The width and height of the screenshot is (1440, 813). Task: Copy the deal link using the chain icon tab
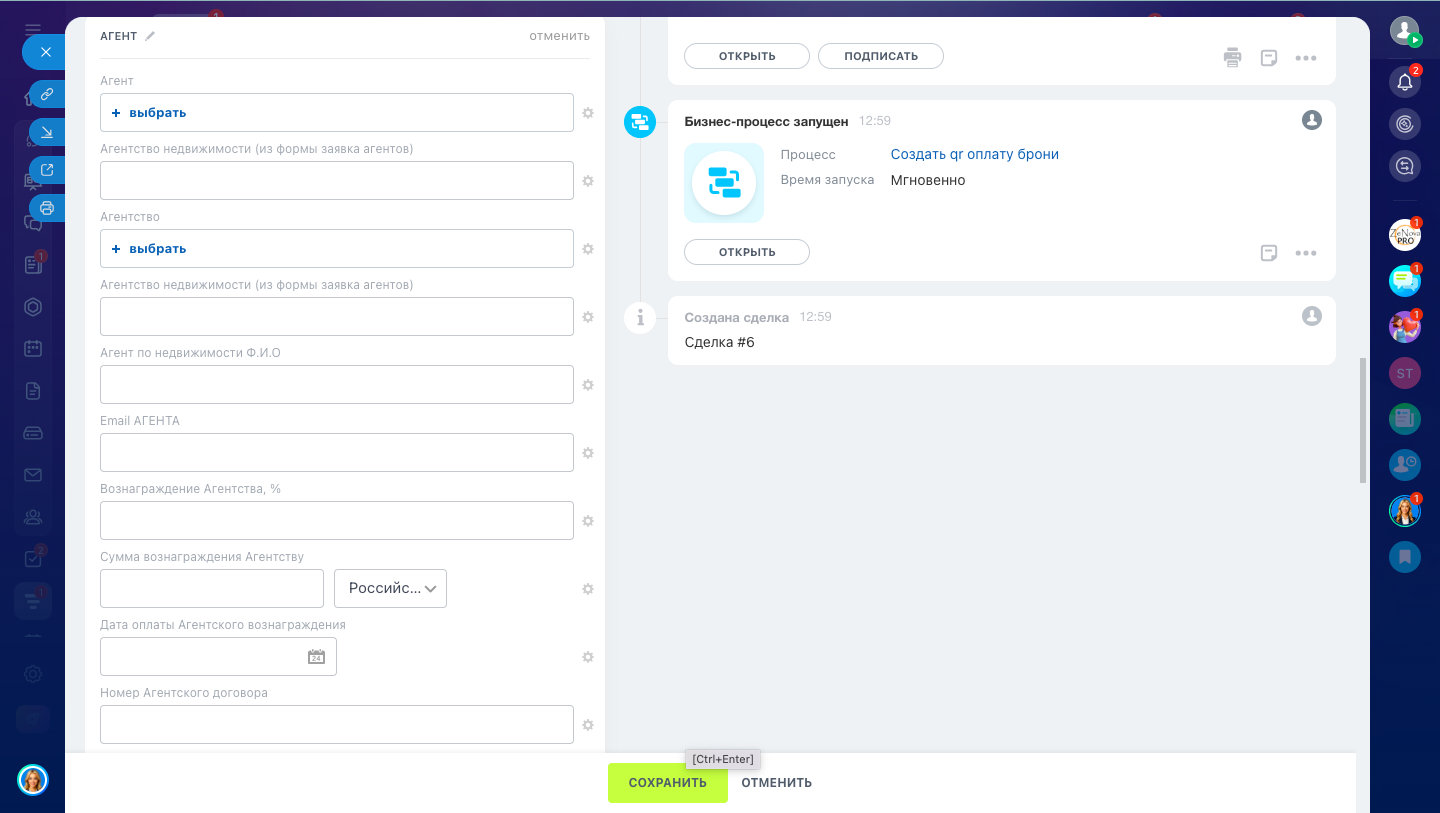click(x=47, y=94)
